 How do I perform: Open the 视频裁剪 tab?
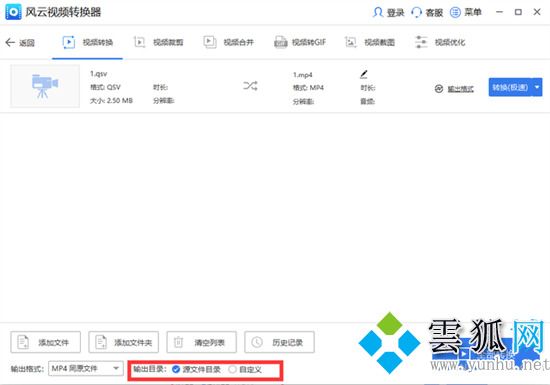click(159, 42)
